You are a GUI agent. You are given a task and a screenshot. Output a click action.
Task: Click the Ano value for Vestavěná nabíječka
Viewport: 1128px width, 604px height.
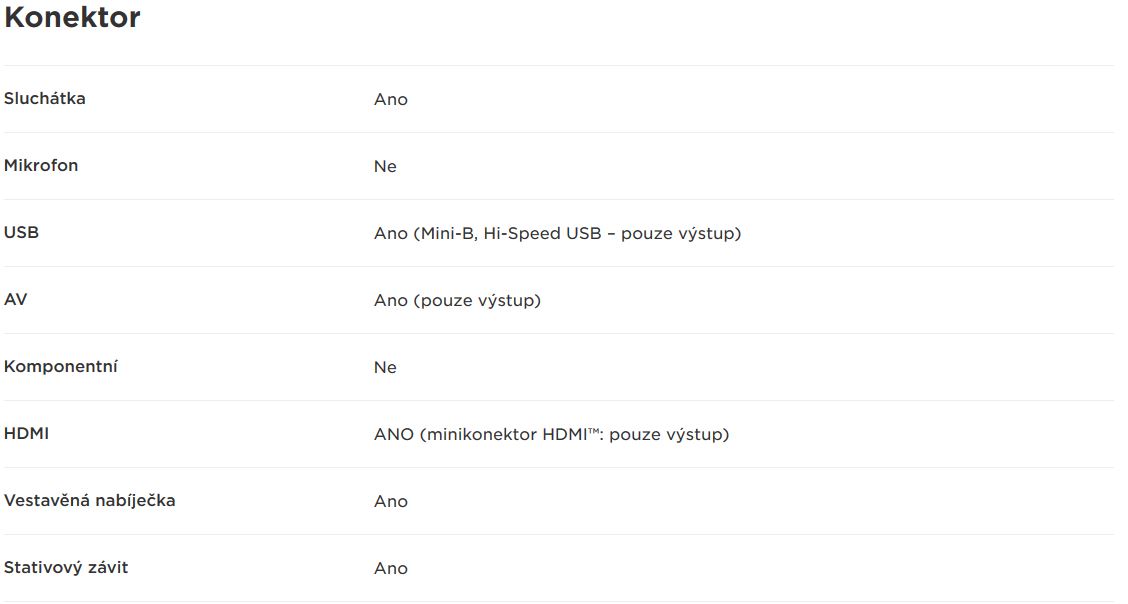tap(391, 501)
